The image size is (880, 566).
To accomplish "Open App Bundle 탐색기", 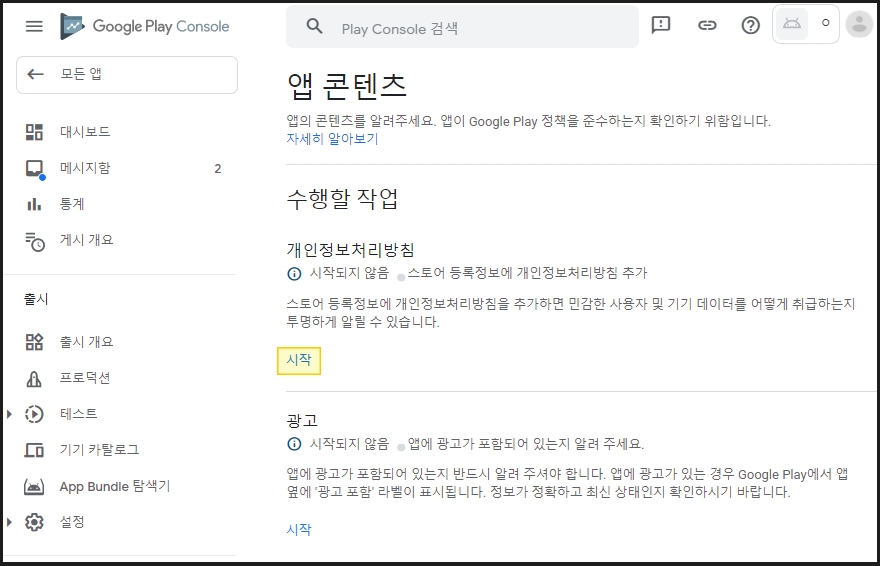I will pyautogui.click(x=114, y=486).
